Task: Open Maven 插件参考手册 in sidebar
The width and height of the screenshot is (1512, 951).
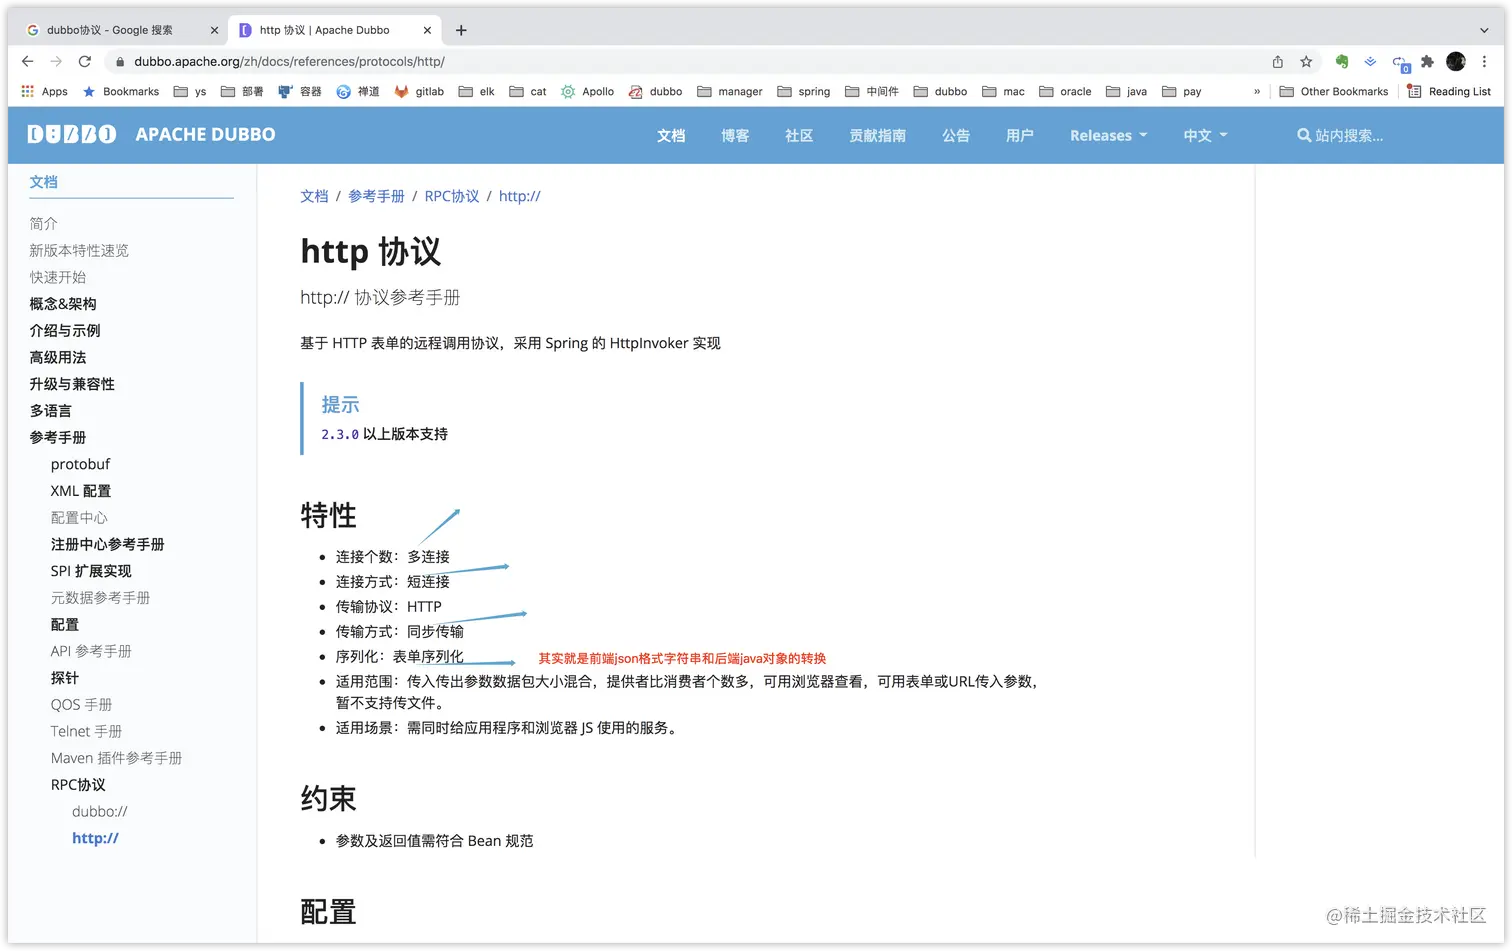Action: point(116,758)
